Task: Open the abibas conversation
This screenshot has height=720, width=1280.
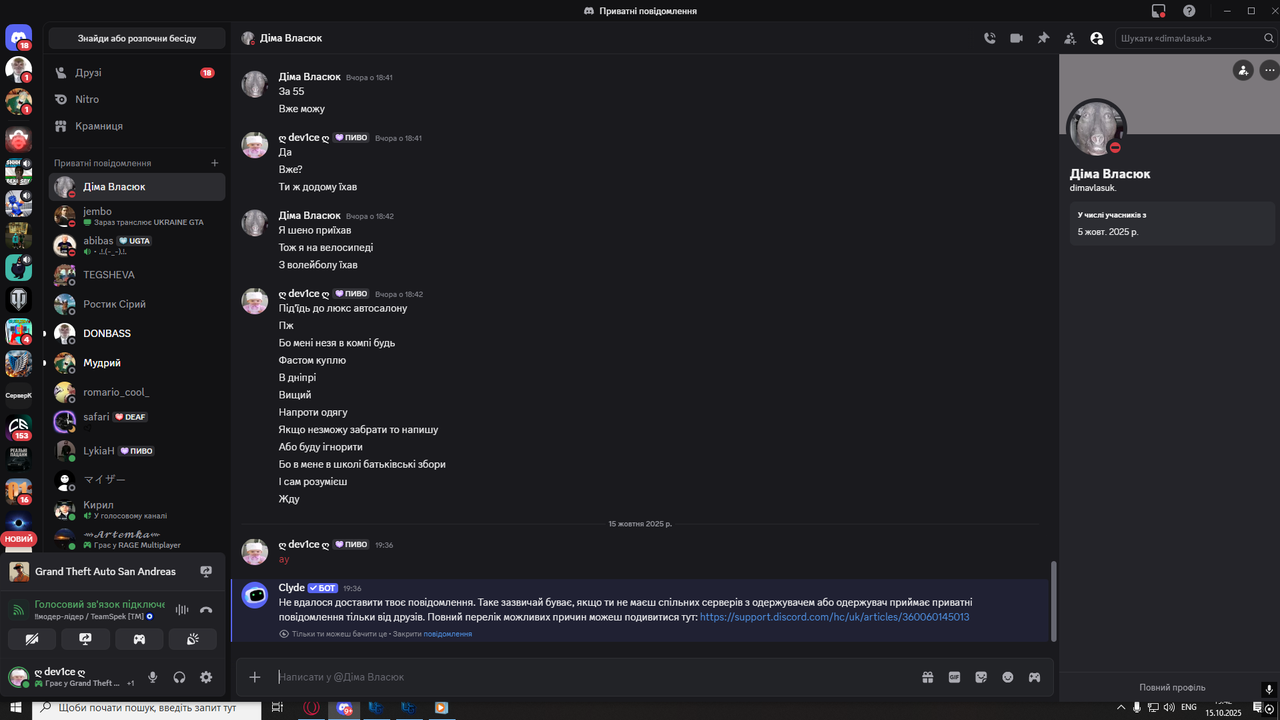Action: [137, 245]
